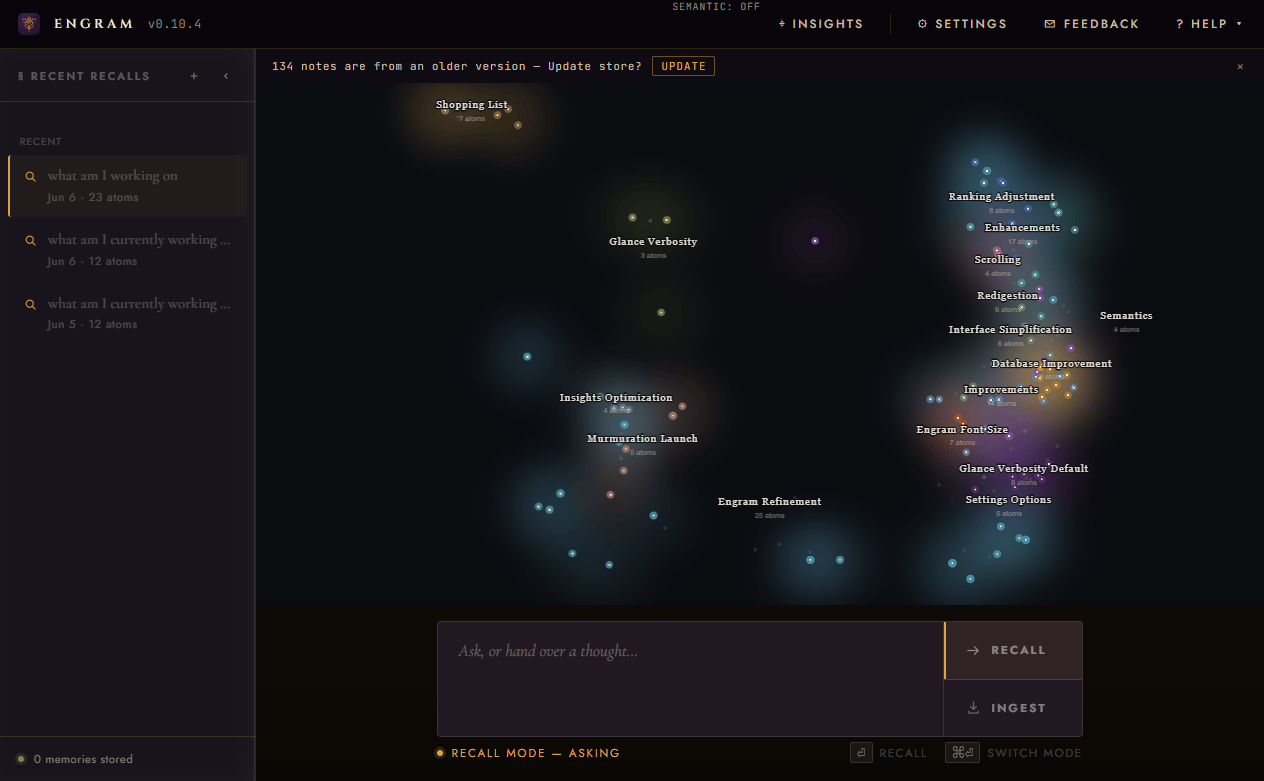The image size is (1264, 781).
Task: Click the search icon on the Jun 5 recall
Action: (30, 304)
